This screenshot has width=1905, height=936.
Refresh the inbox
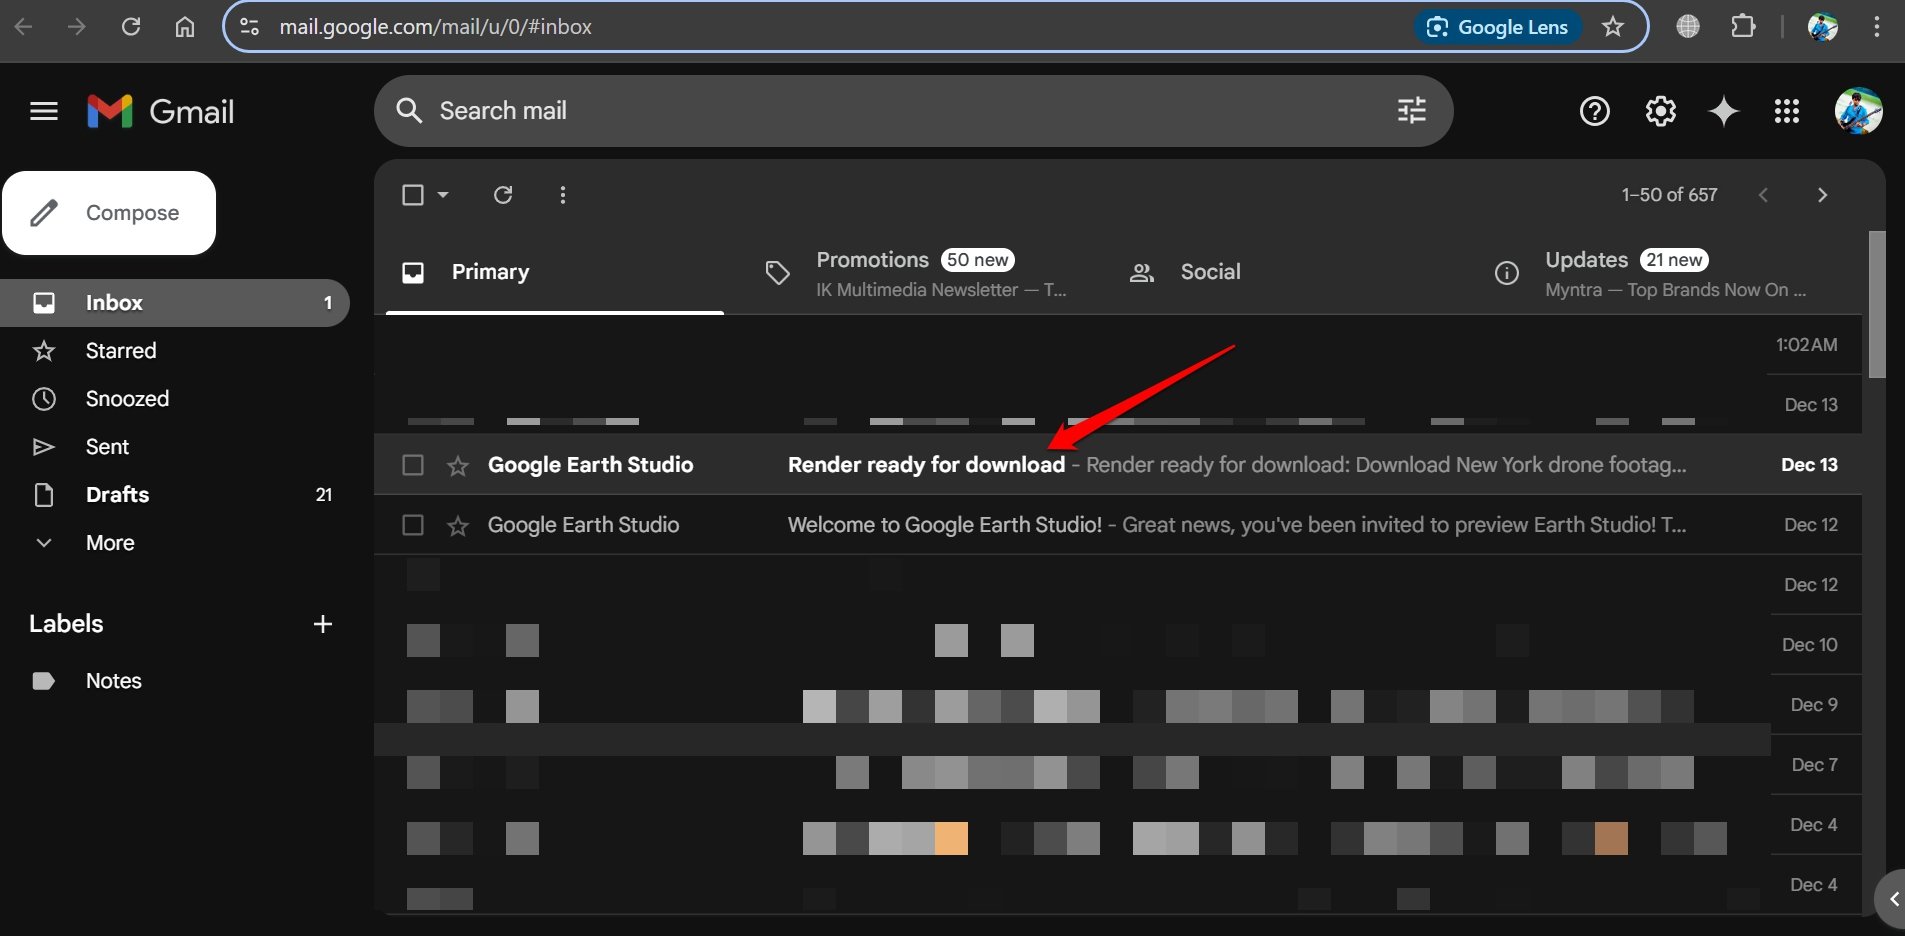tap(503, 195)
